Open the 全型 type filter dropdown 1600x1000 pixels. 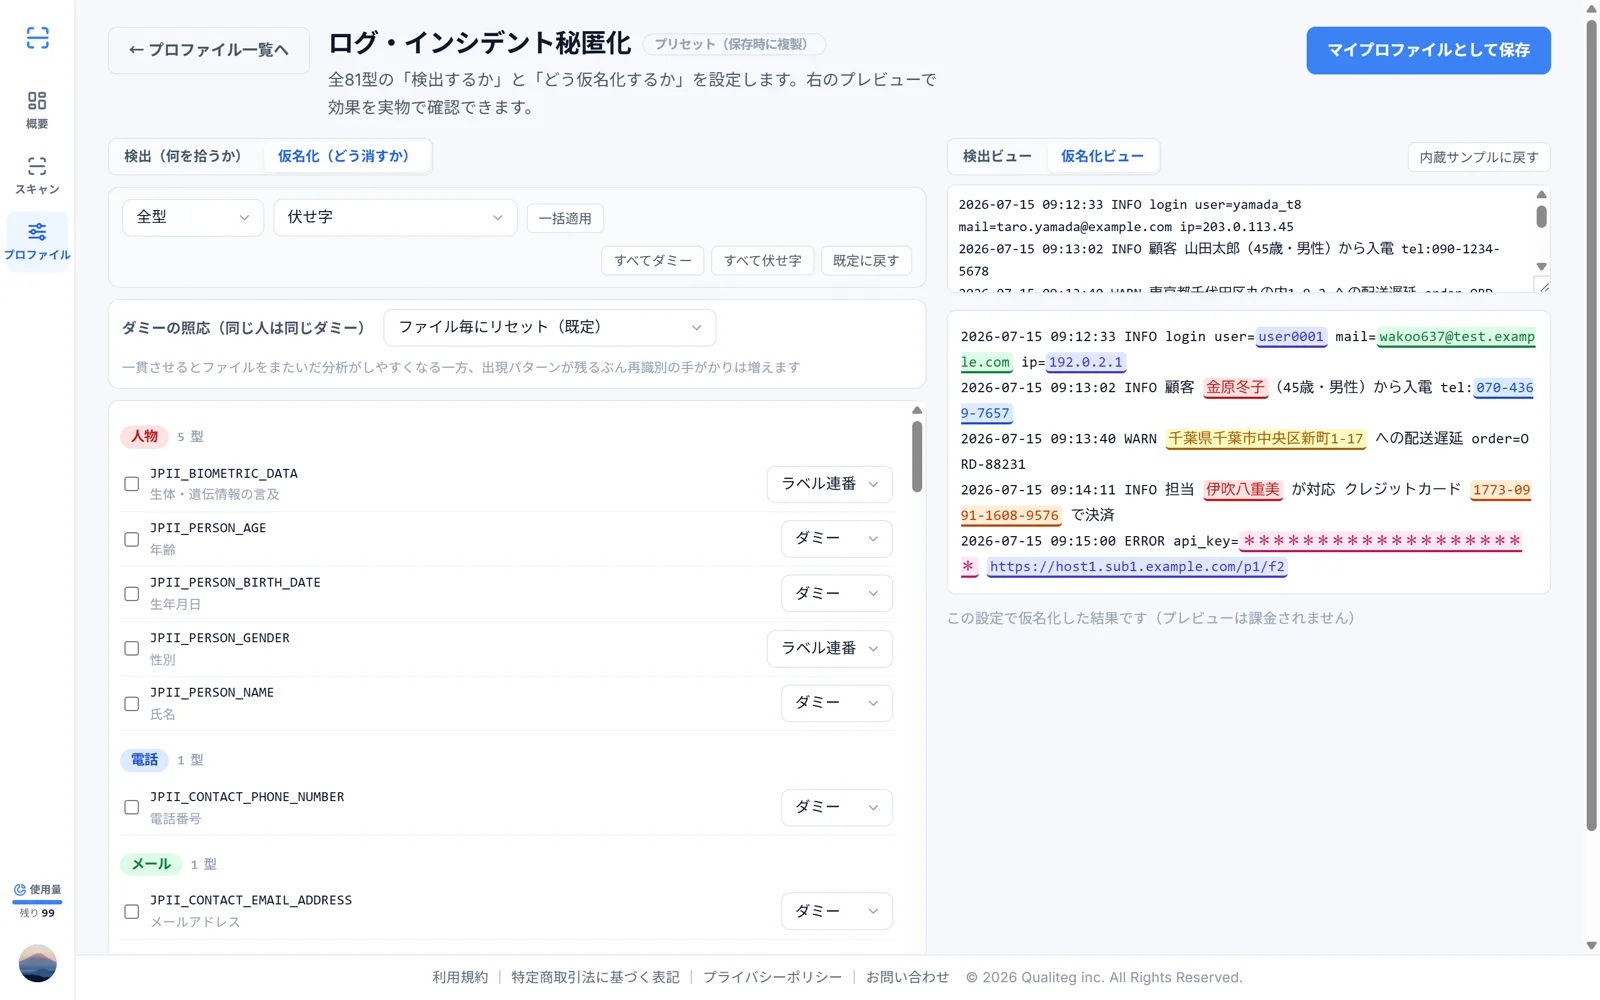pyautogui.click(x=193, y=217)
